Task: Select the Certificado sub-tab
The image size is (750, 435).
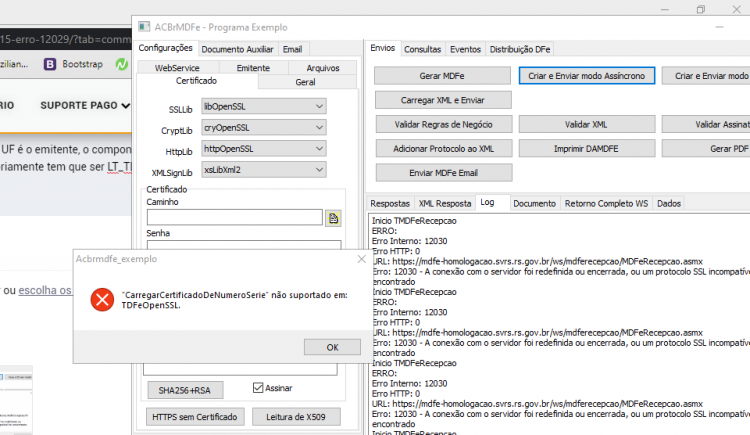Action: (197, 81)
